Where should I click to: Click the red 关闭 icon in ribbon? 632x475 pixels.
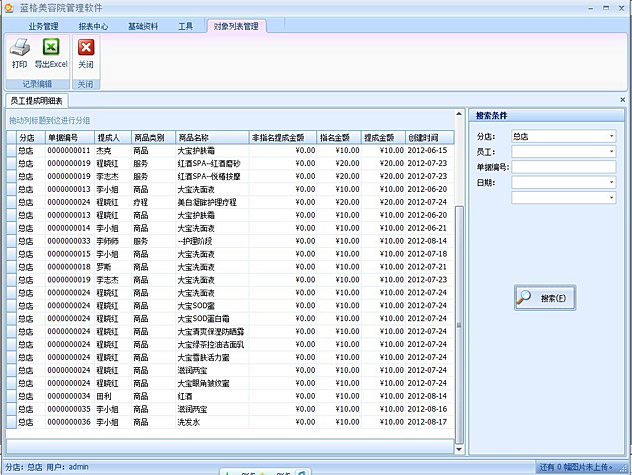click(86, 47)
